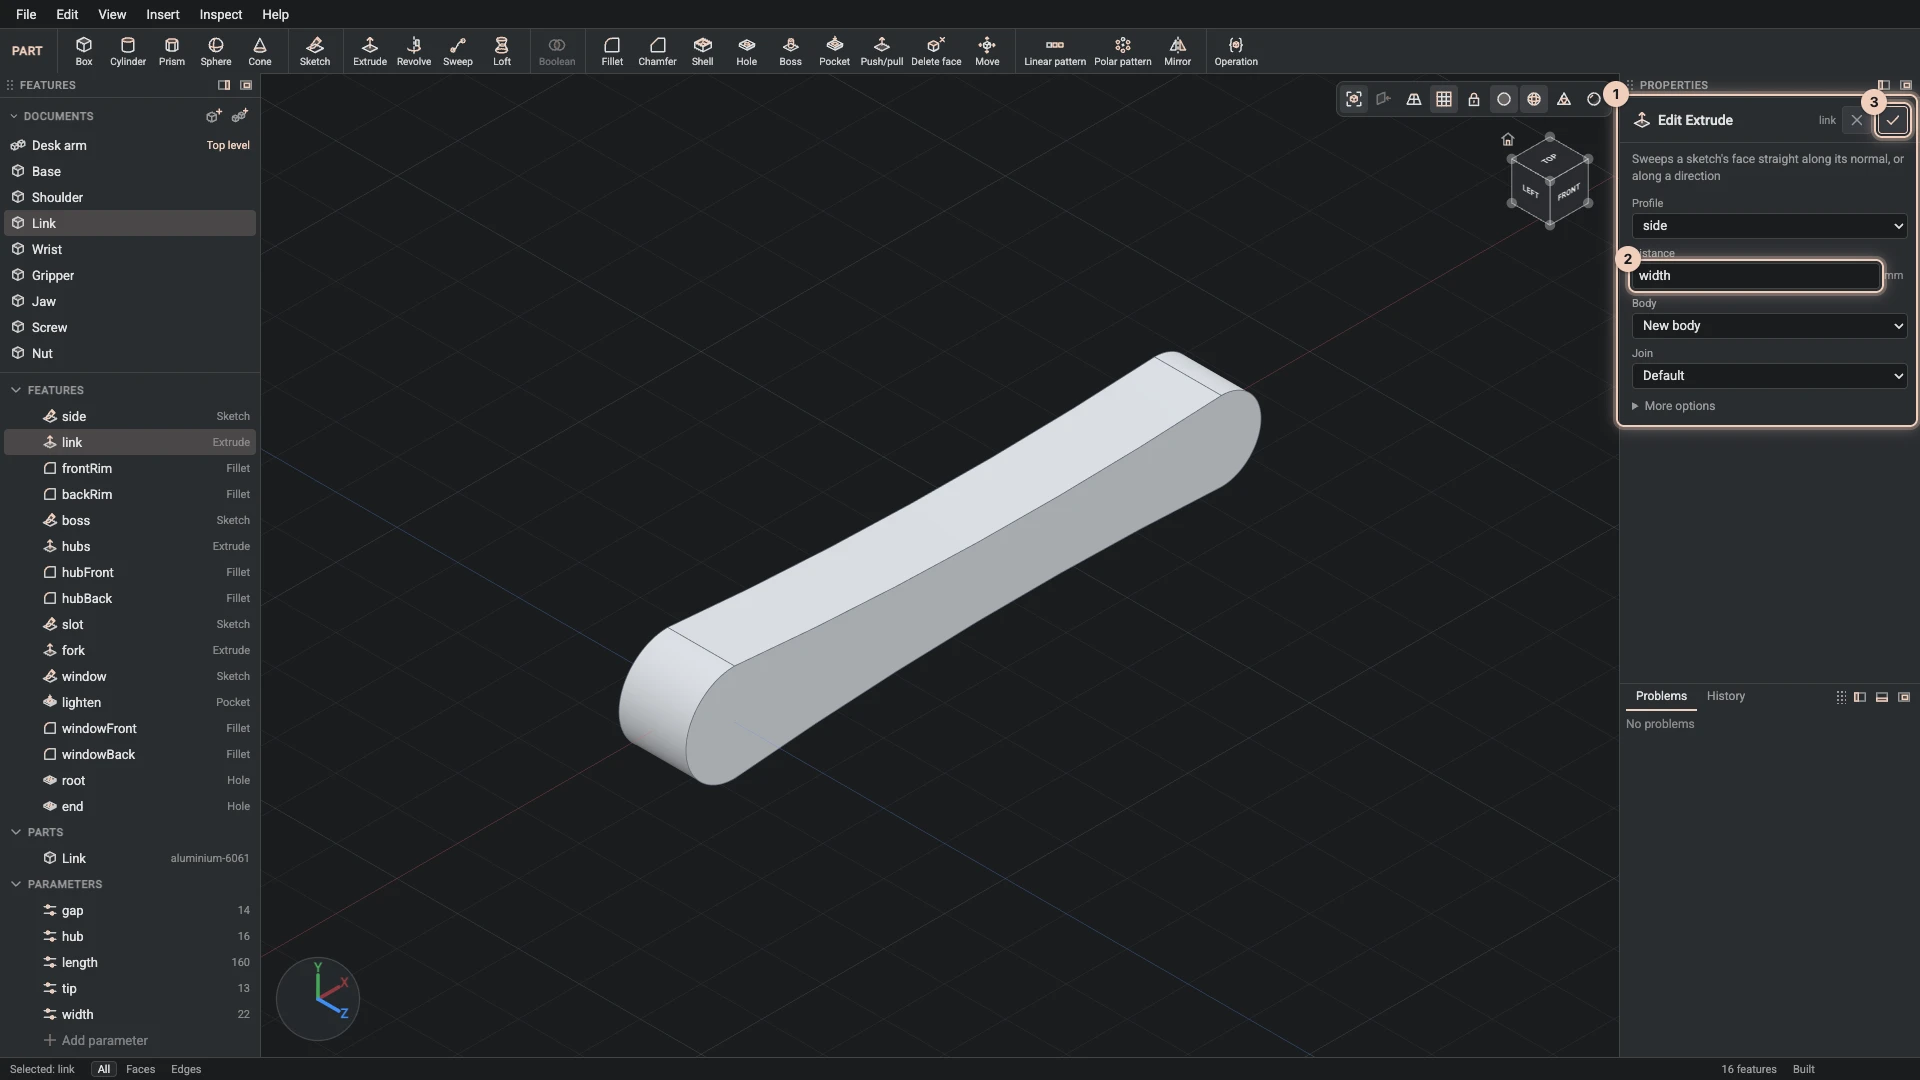Select the lighten Pocket feature
The height and width of the screenshot is (1080, 1920).
130,702
